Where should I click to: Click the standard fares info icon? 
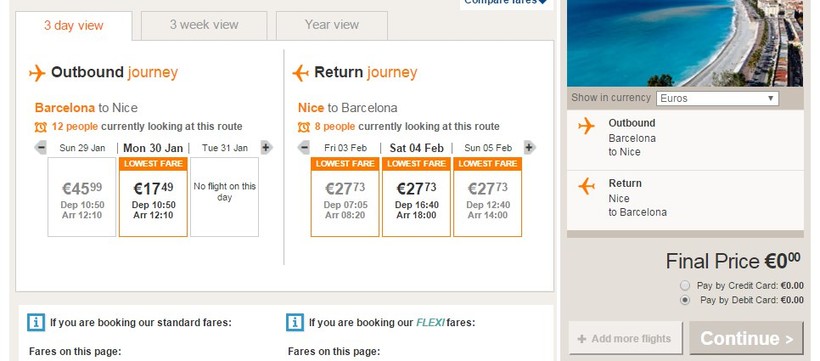36,322
